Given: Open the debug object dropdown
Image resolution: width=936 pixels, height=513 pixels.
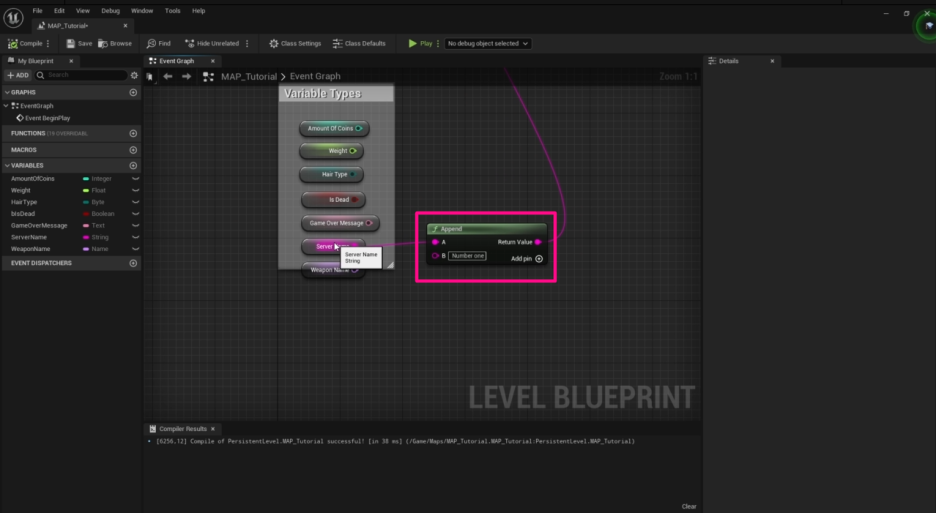Looking at the screenshot, I should point(488,44).
